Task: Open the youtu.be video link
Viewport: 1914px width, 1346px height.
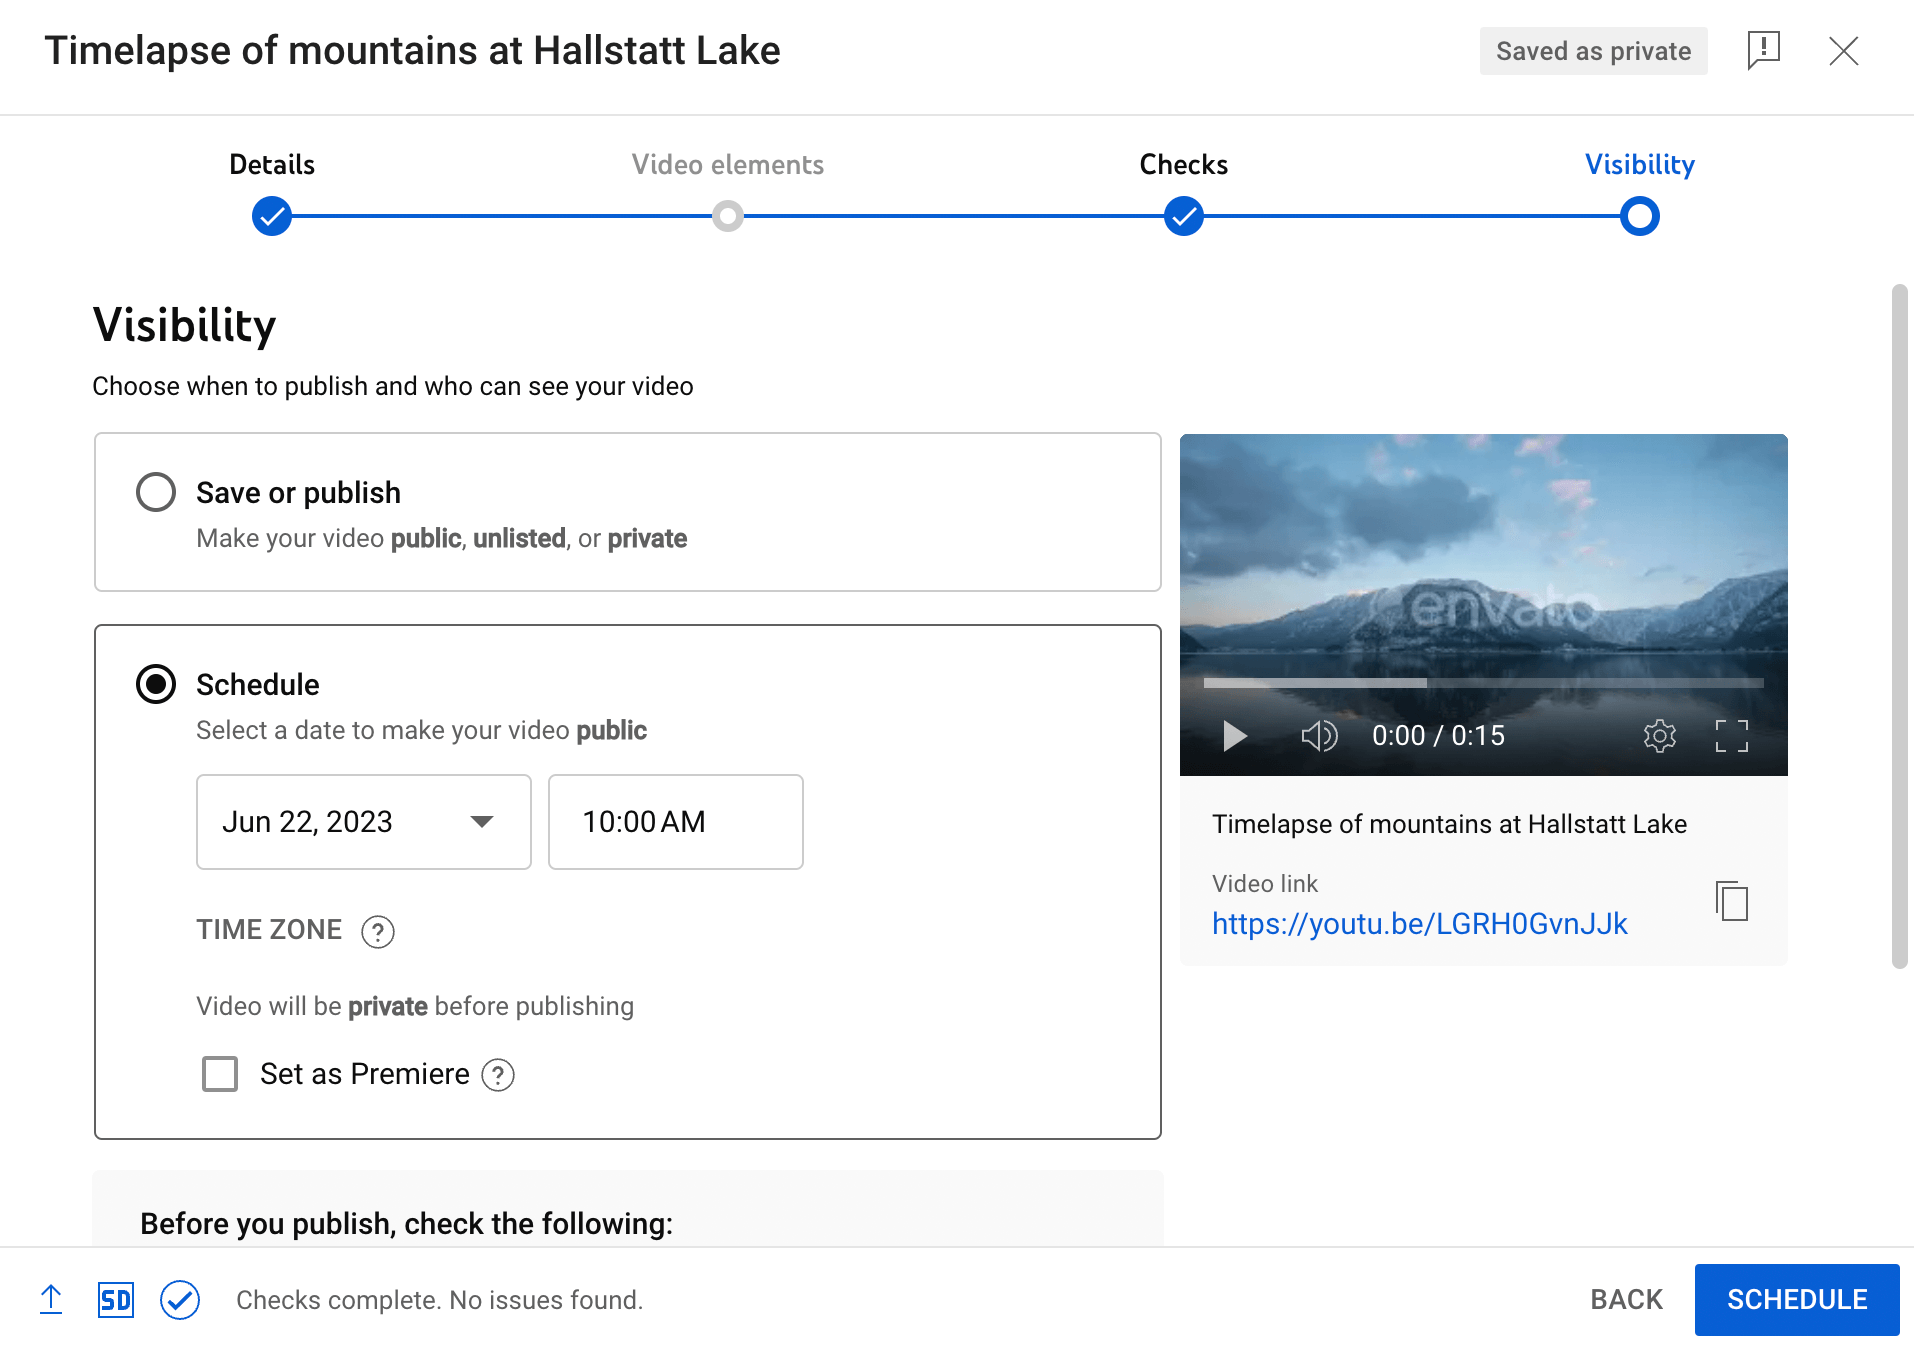Action: pyautogui.click(x=1420, y=924)
